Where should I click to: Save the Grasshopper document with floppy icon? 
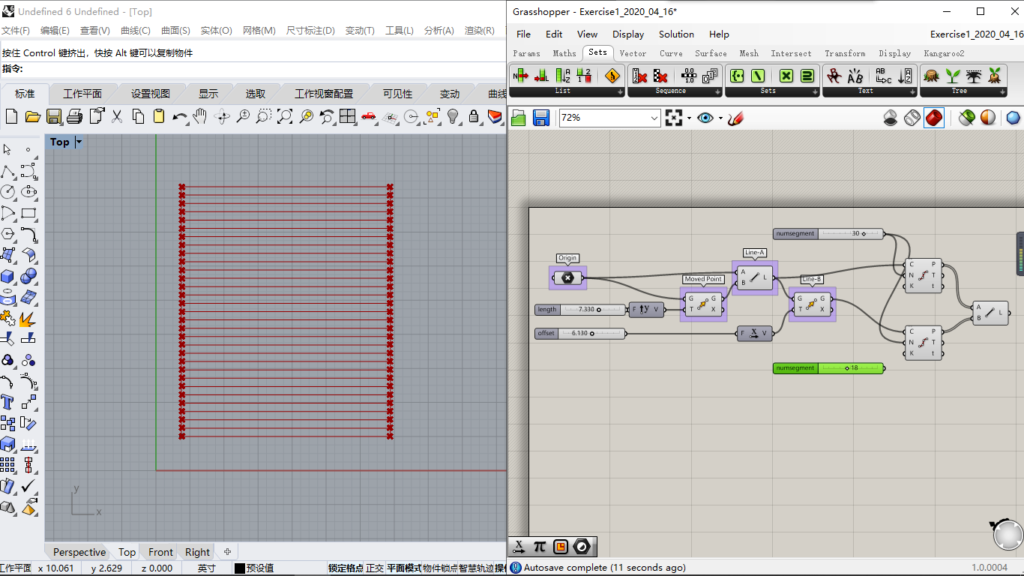(x=541, y=118)
